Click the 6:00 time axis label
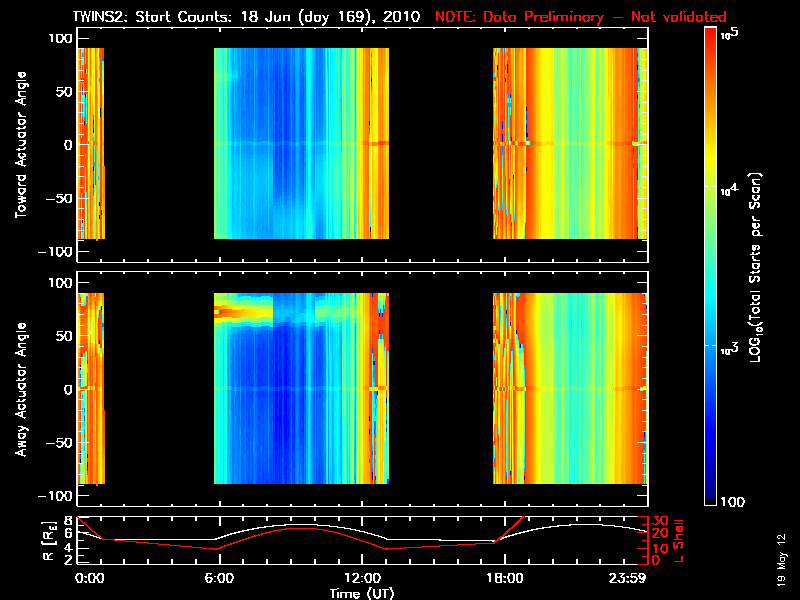This screenshot has width=800, height=600. (x=219, y=578)
